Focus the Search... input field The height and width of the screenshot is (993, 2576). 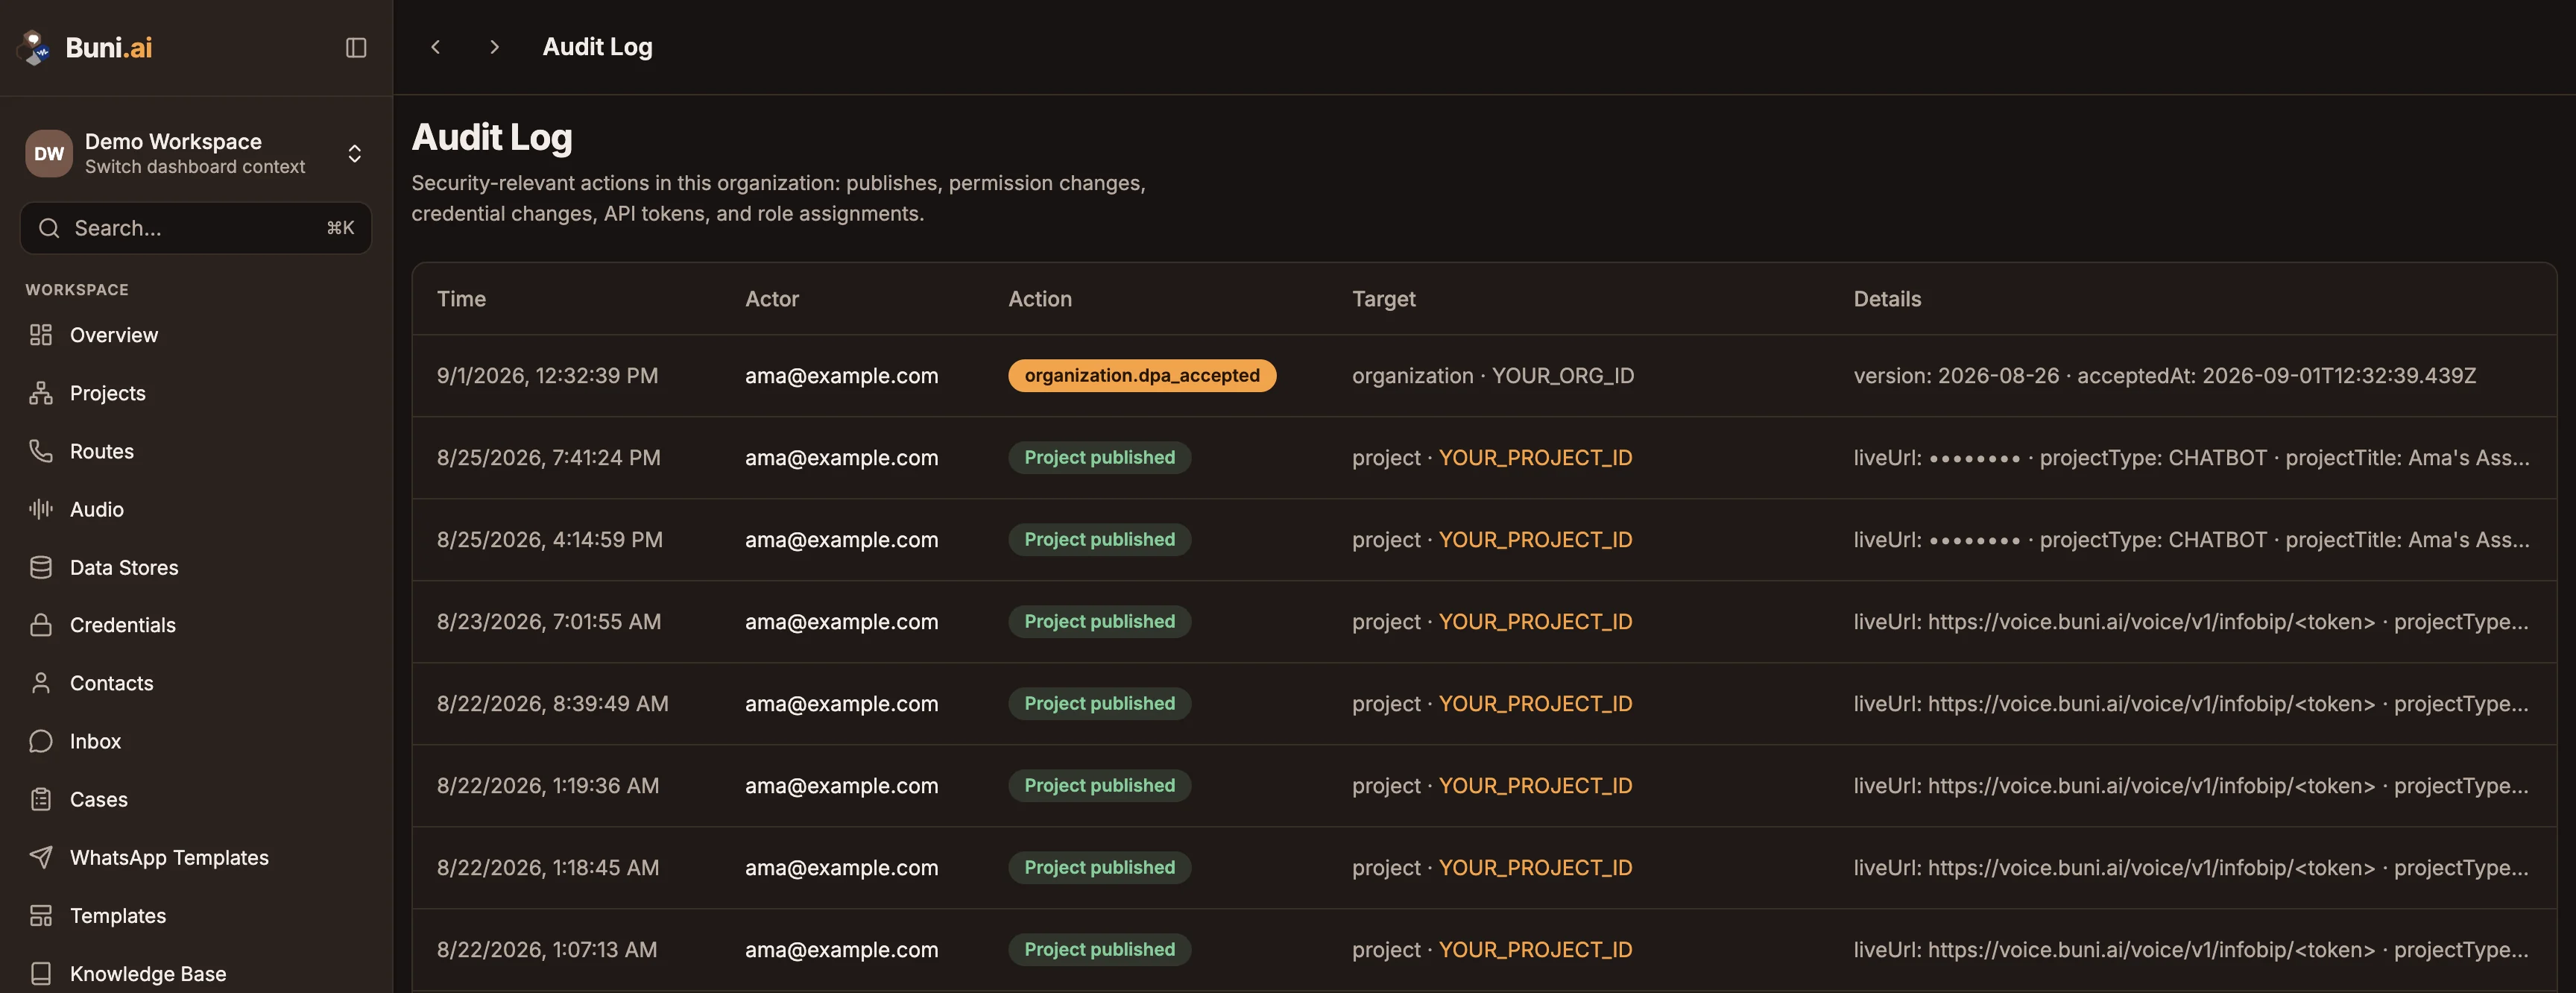(196, 228)
